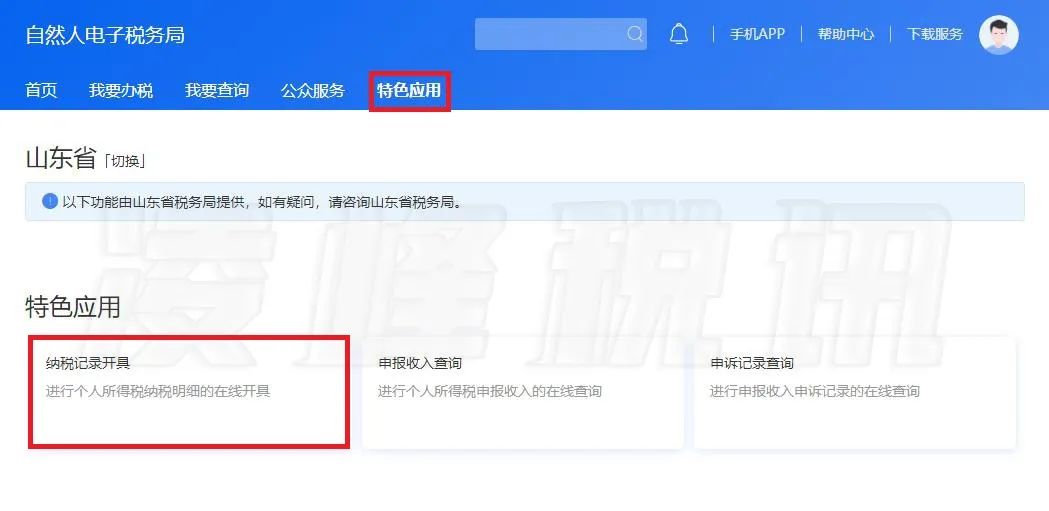
Task: Click 切换 to change province
Action: click(x=124, y=161)
